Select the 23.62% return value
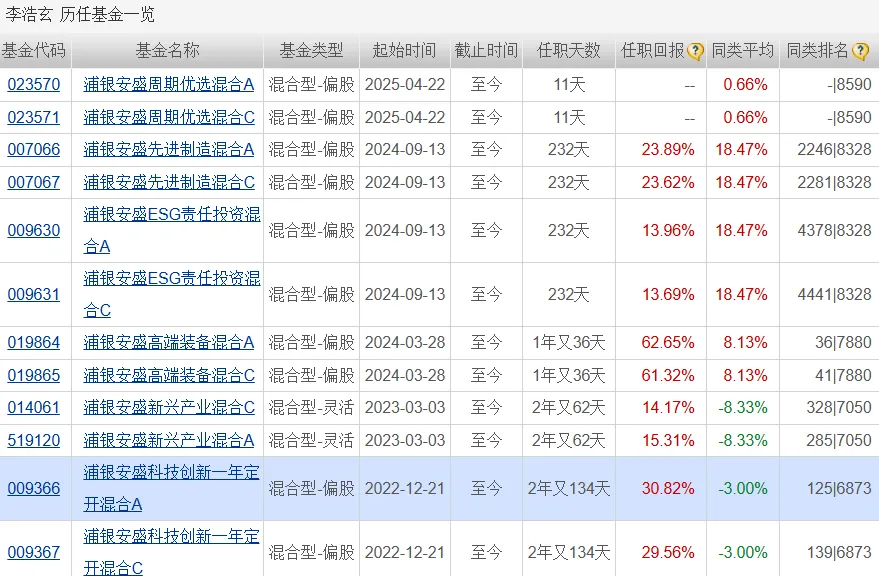The width and height of the screenshot is (879, 576). (668, 182)
